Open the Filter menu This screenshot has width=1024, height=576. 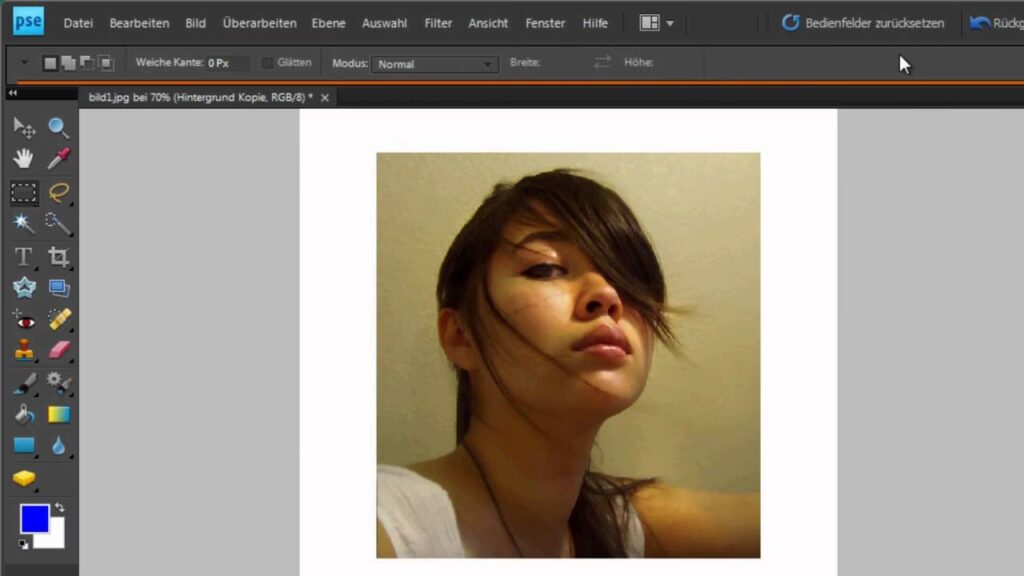tap(438, 23)
